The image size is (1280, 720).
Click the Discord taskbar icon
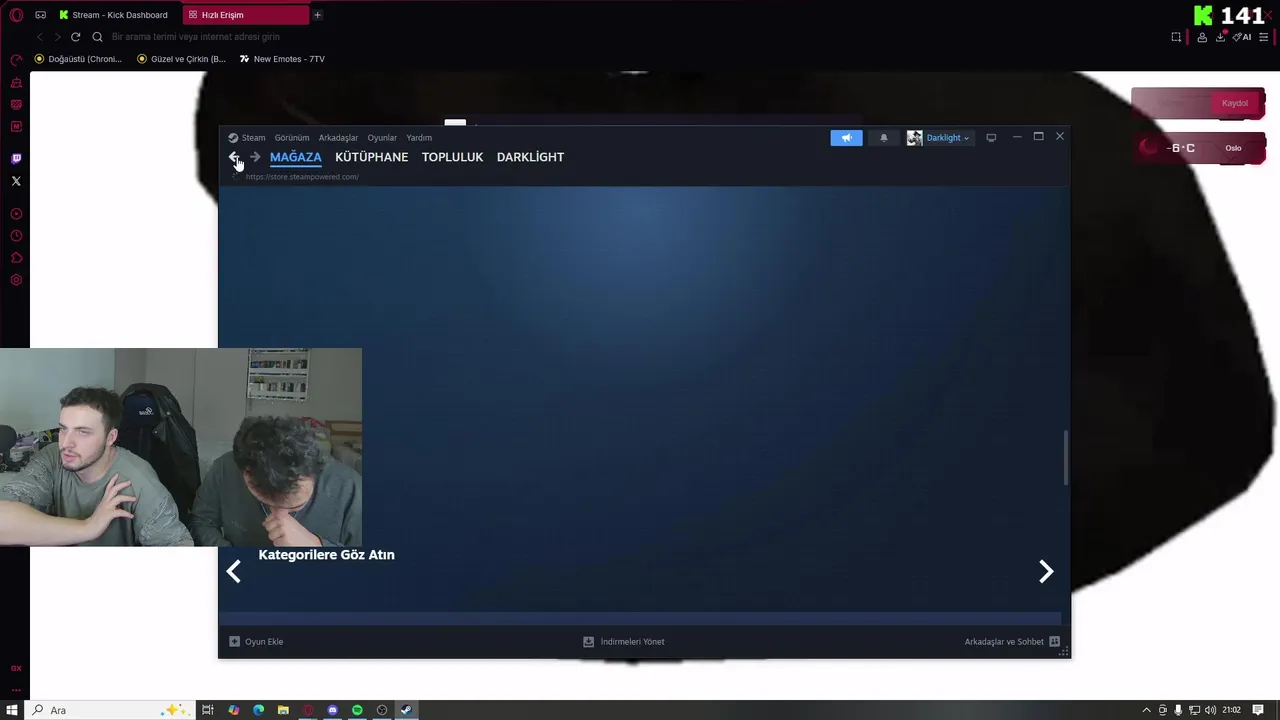point(333,710)
